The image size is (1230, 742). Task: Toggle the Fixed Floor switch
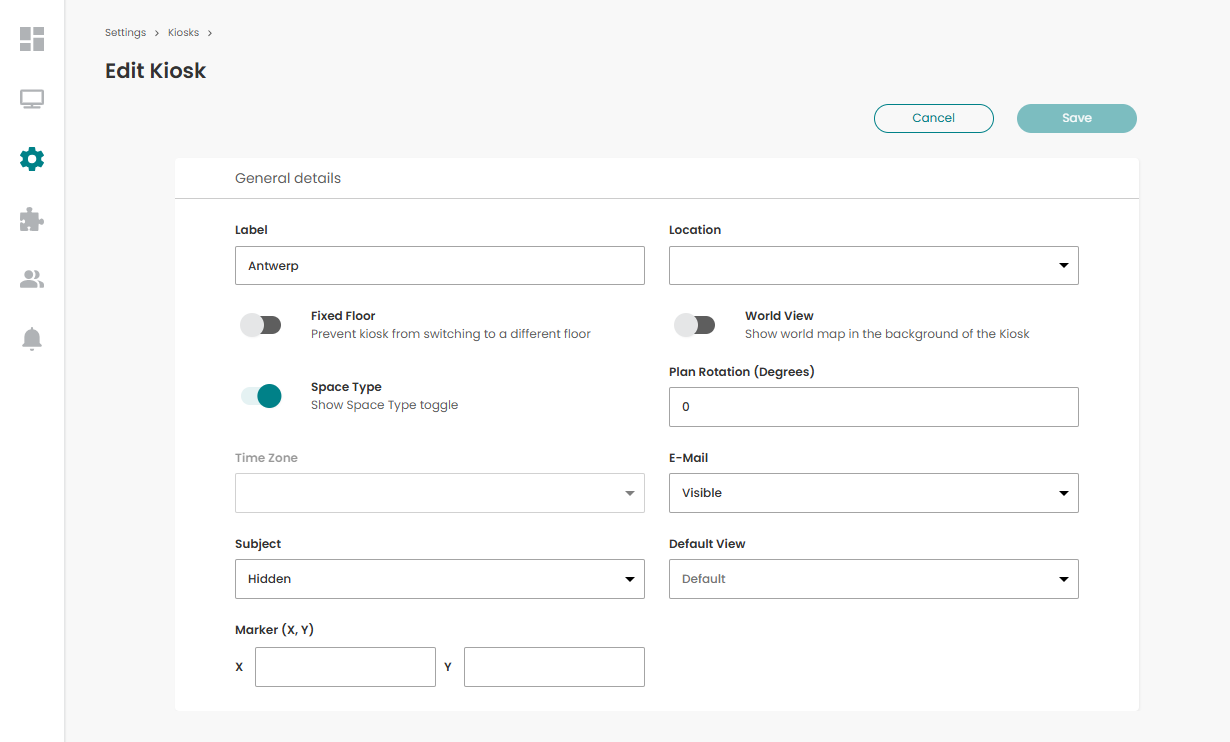click(x=261, y=325)
